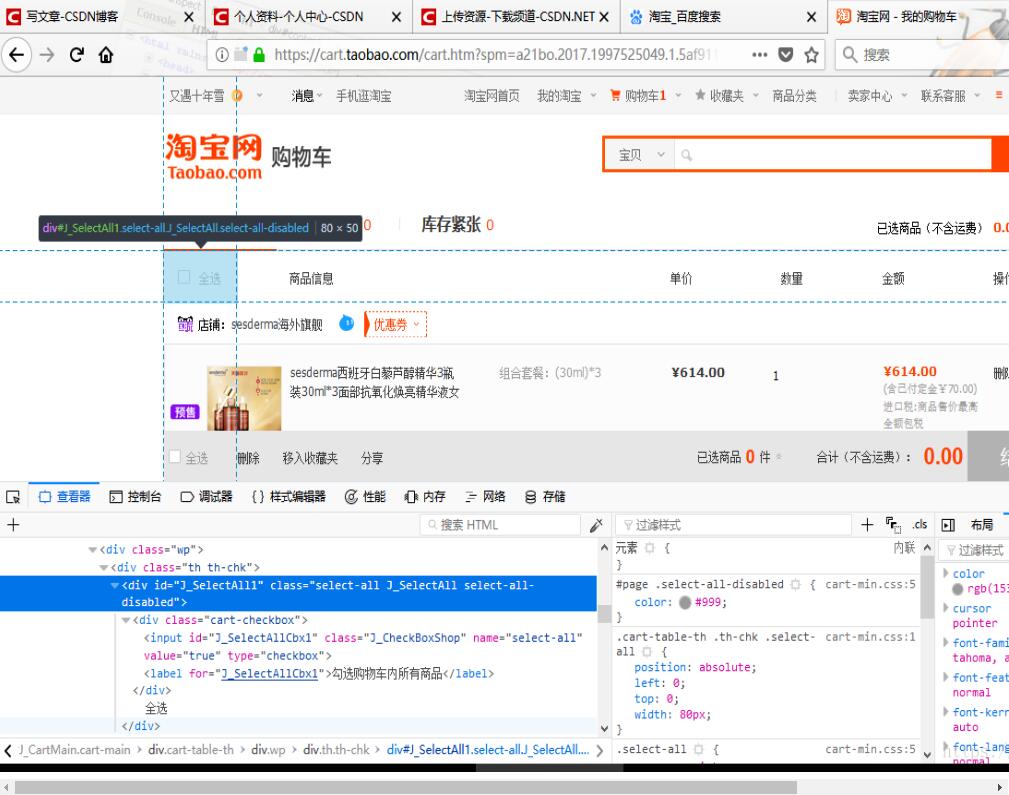The width and height of the screenshot is (1009, 795).
Task: Focus the 过滤样式 filter box in the rules pane
Action: pyautogui.click(x=734, y=525)
